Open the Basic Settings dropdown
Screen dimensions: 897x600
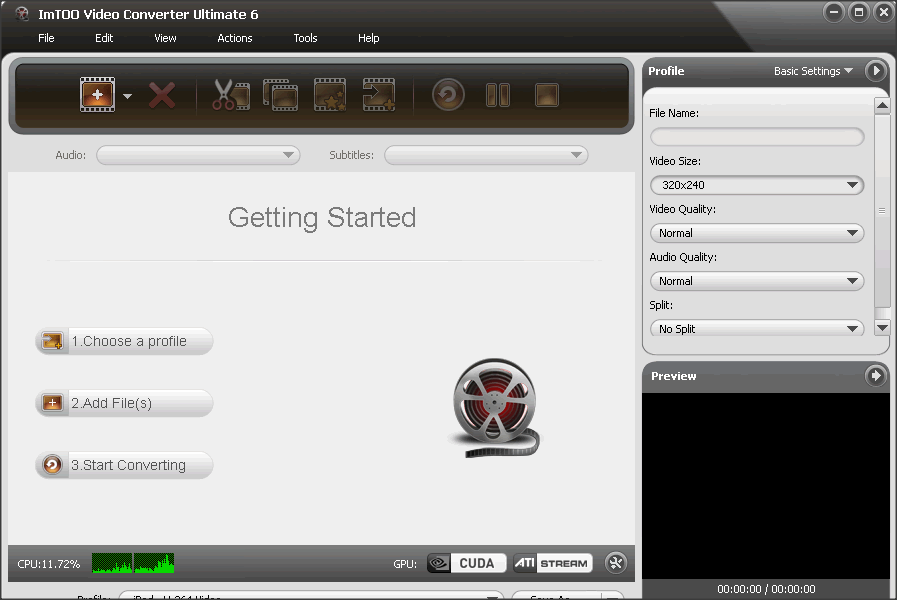pos(813,71)
